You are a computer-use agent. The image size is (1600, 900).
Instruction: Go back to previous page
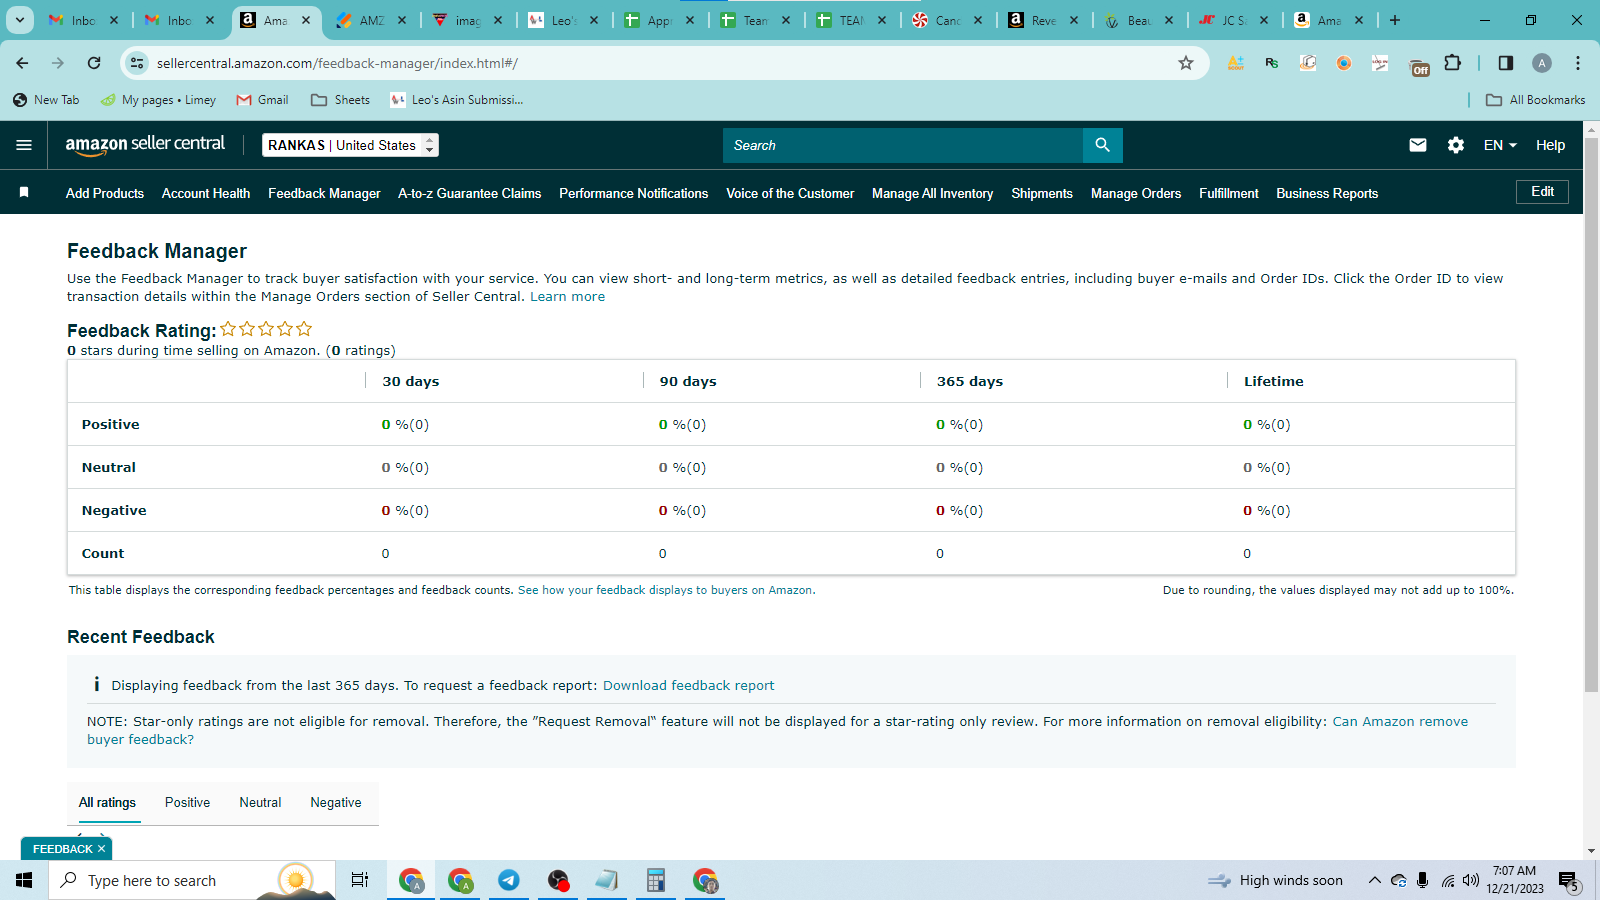[x=22, y=63]
